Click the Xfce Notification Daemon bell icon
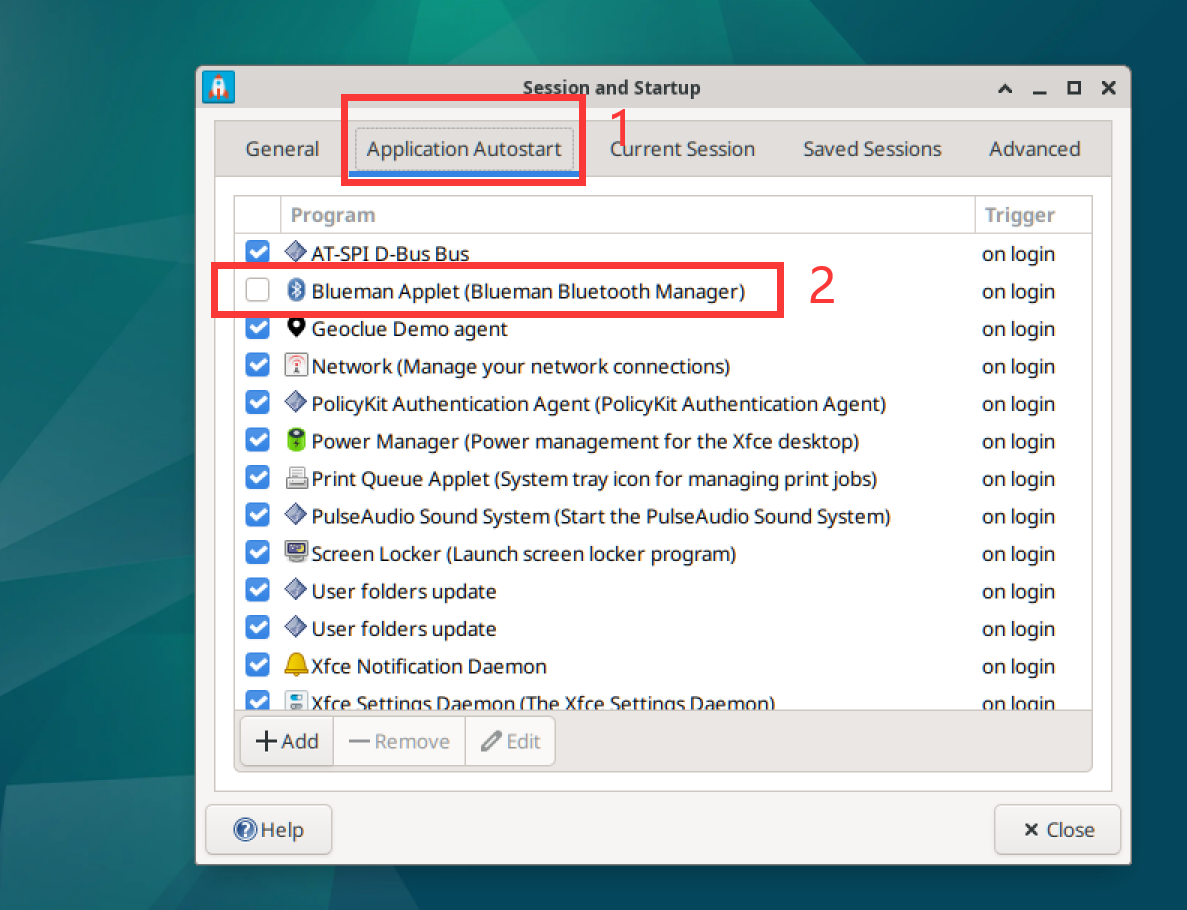This screenshot has height=910, width=1187. (x=296, y=665)
